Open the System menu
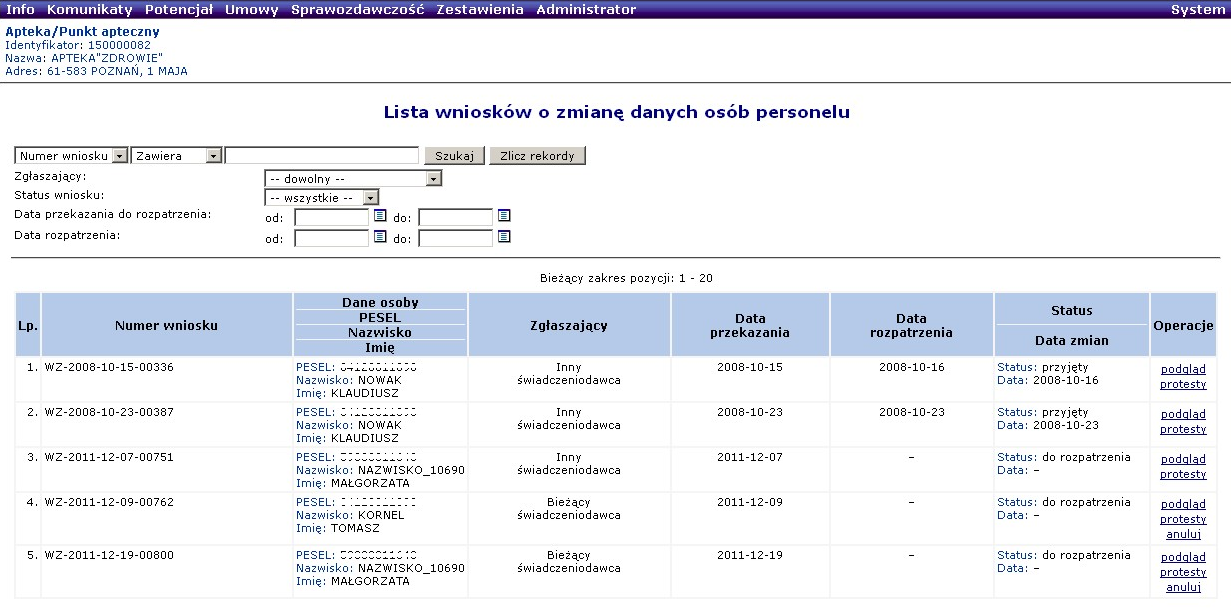This screenshot has height=612, width=1231. coord(1197,9)
